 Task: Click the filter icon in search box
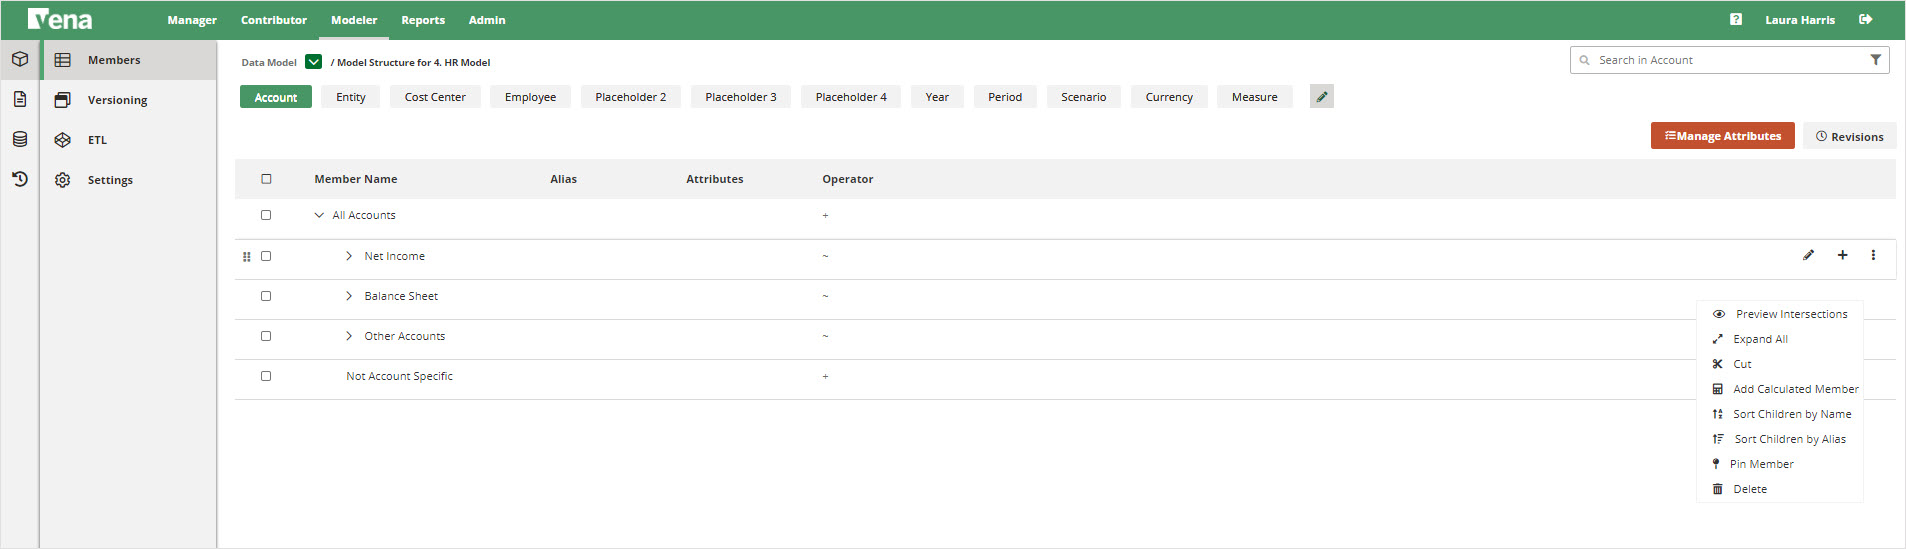click(x=1875, y=60)
